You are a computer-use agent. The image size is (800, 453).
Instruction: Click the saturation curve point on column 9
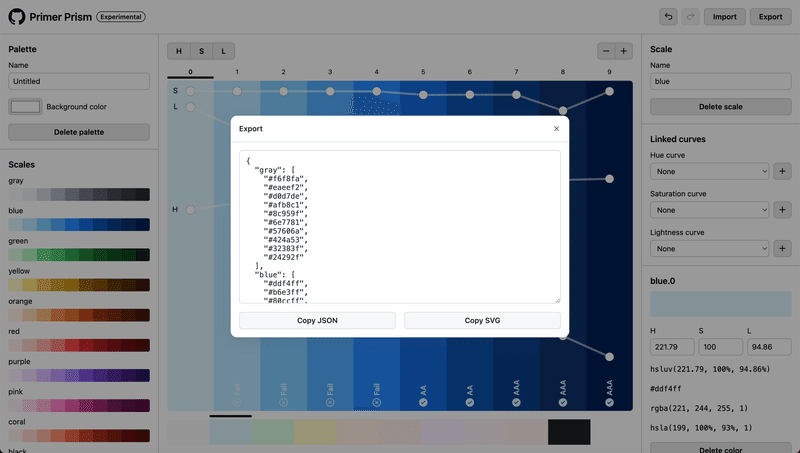pyautogui.click(x=609, y=91)
